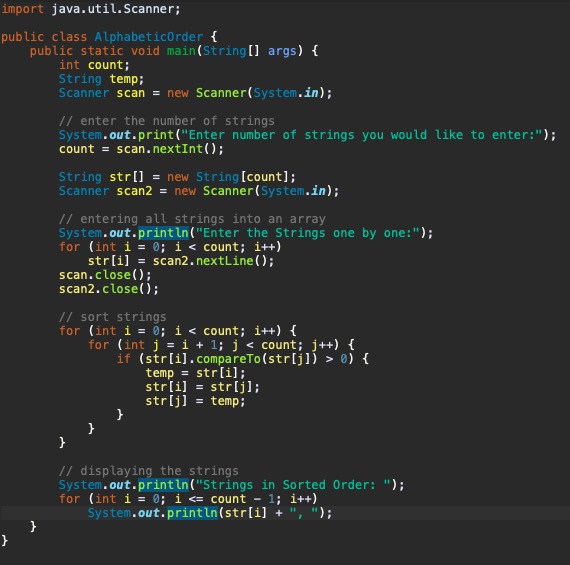
Task: Select the "scan2" declaration with new Scanner
Action: [199, 191]
